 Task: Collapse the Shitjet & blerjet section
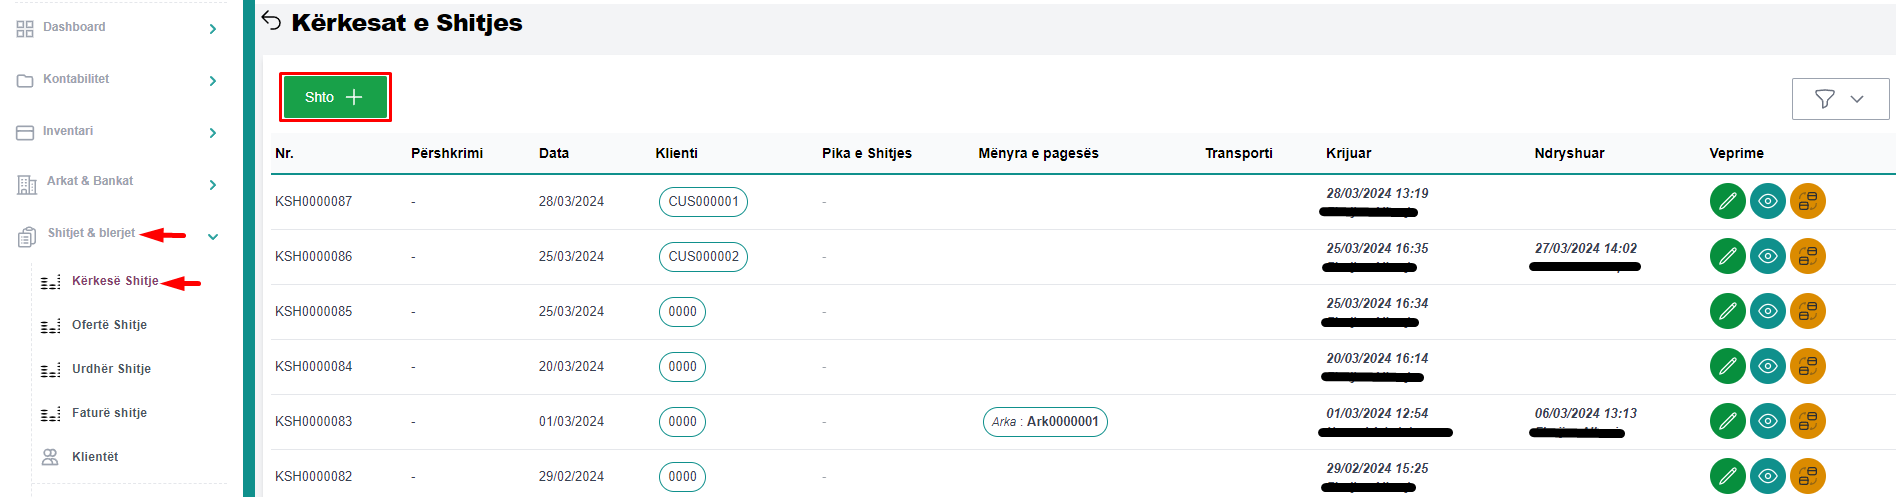pos(212,237)
